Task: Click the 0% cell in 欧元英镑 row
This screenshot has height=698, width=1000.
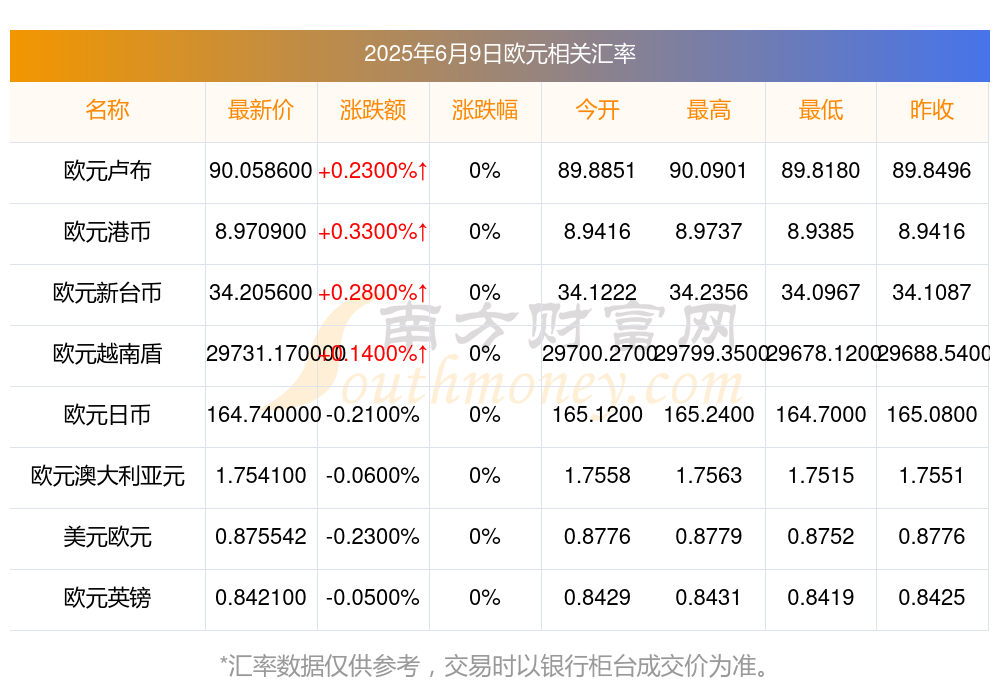Action: (485, 598)
